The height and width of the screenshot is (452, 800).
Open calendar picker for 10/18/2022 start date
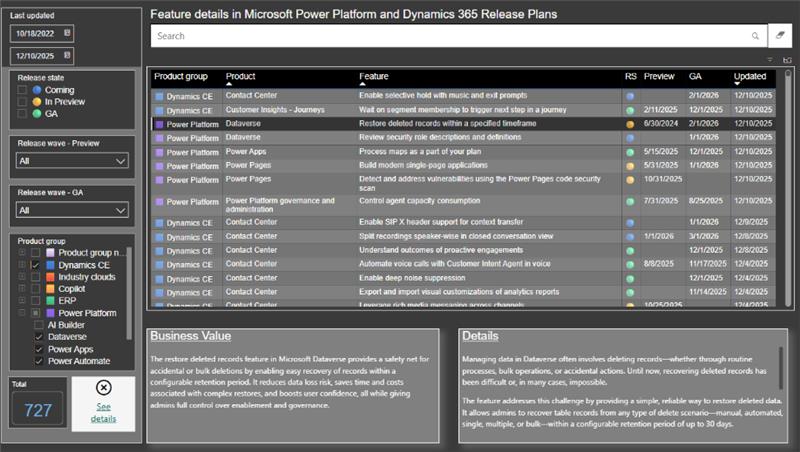click(67, 33)
